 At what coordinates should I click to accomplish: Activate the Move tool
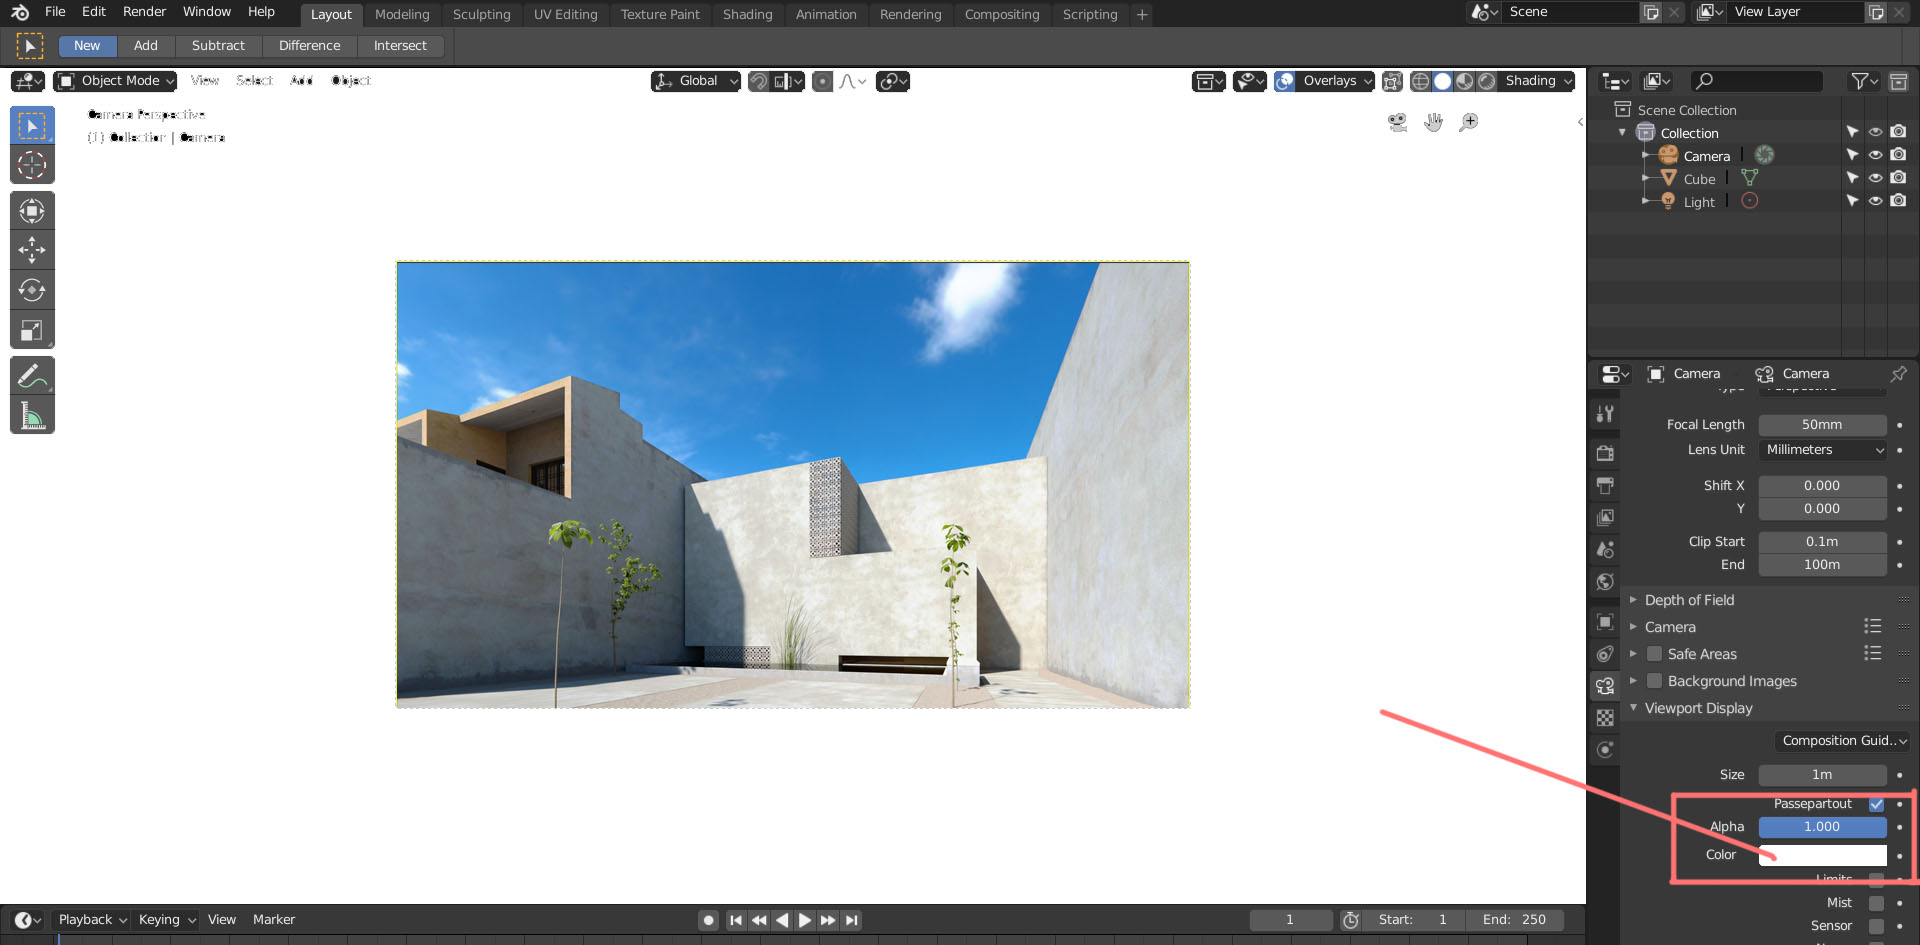[x=32, y=250]
